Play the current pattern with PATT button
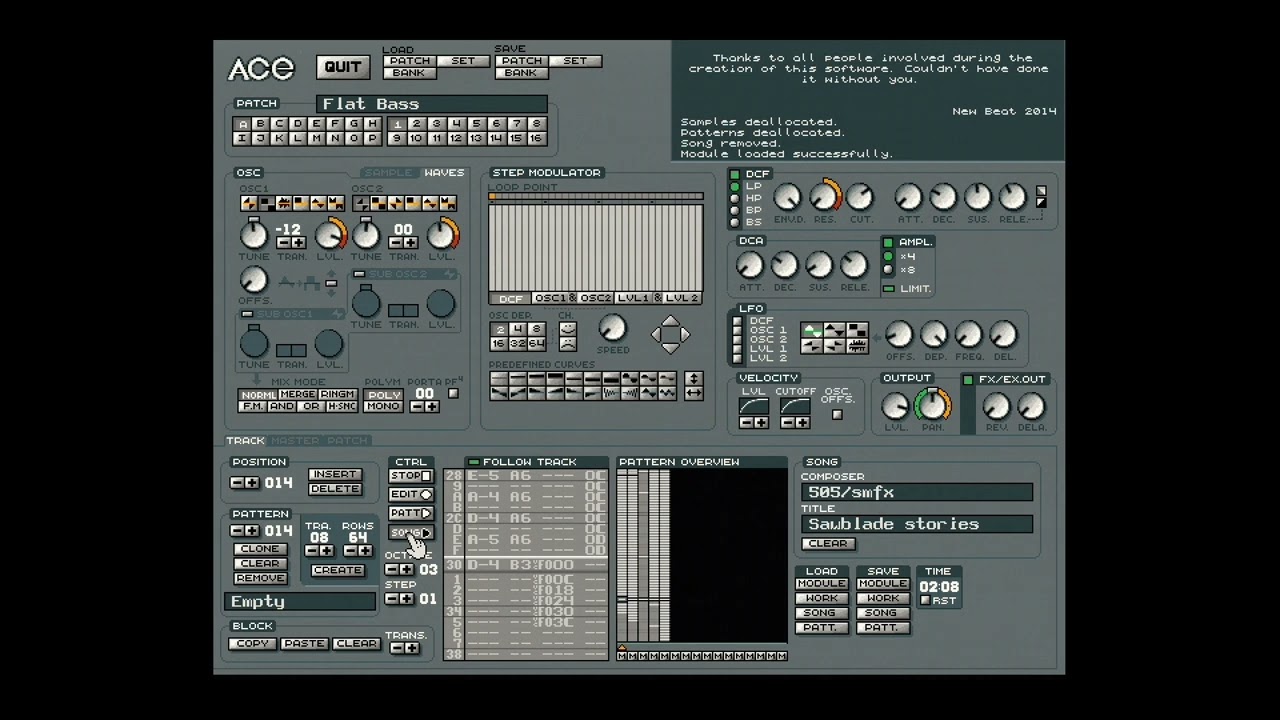This screenshot has height=720, width=1280. [411, 513]
